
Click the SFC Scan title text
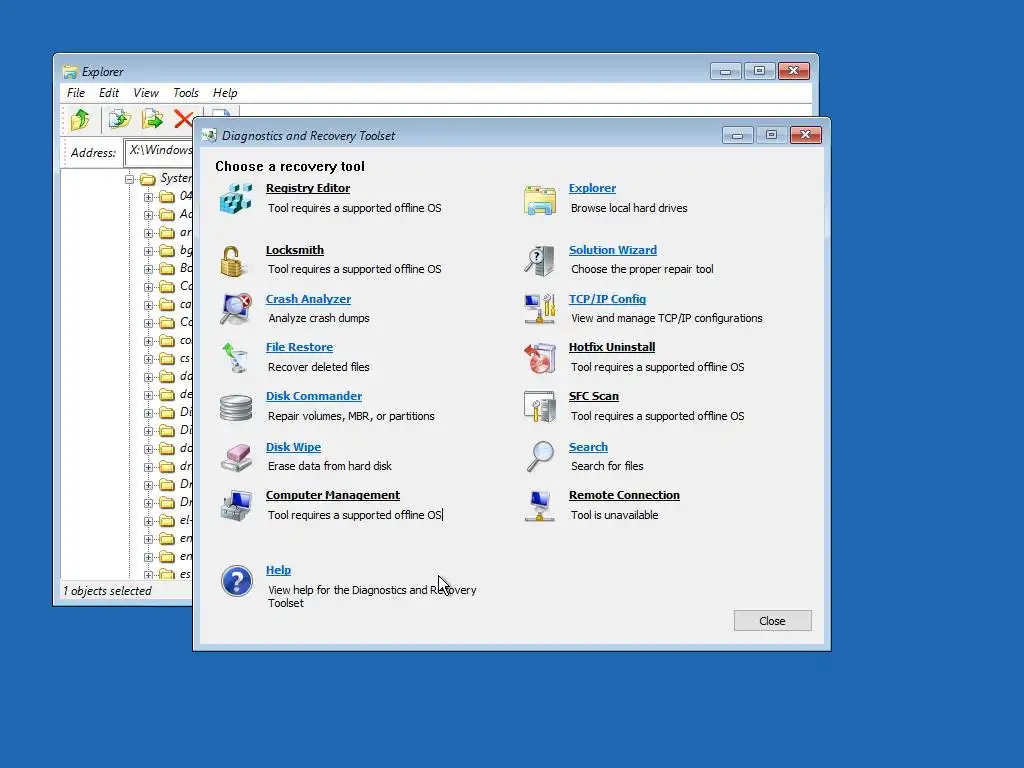[x=594, y=396]
